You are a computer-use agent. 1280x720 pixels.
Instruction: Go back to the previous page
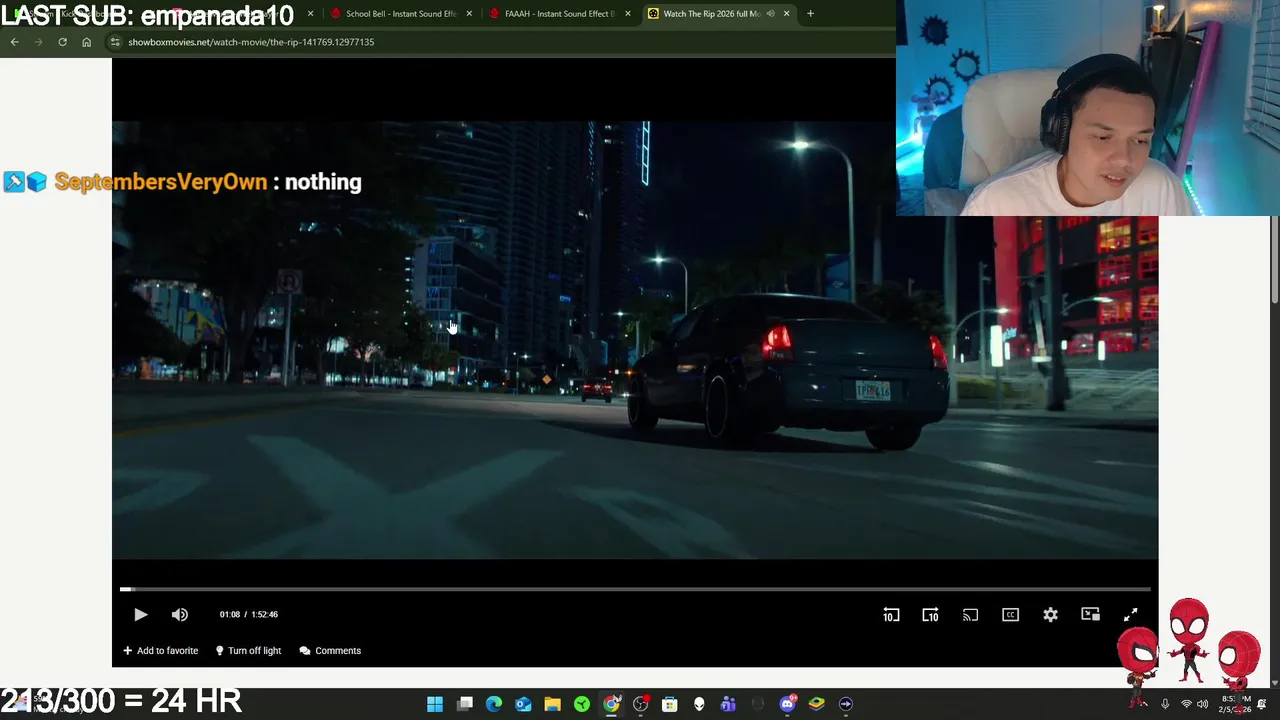[14, 42]
